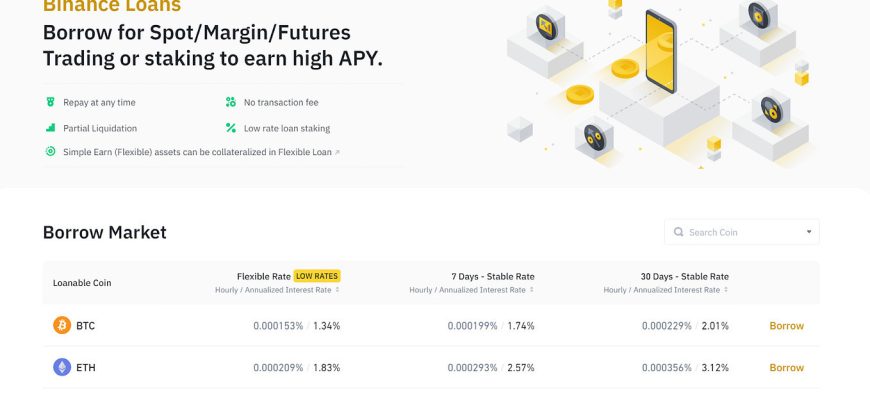
Task: Sort by 30 Days Stable Rate arrows
Action: pos(726,290)
